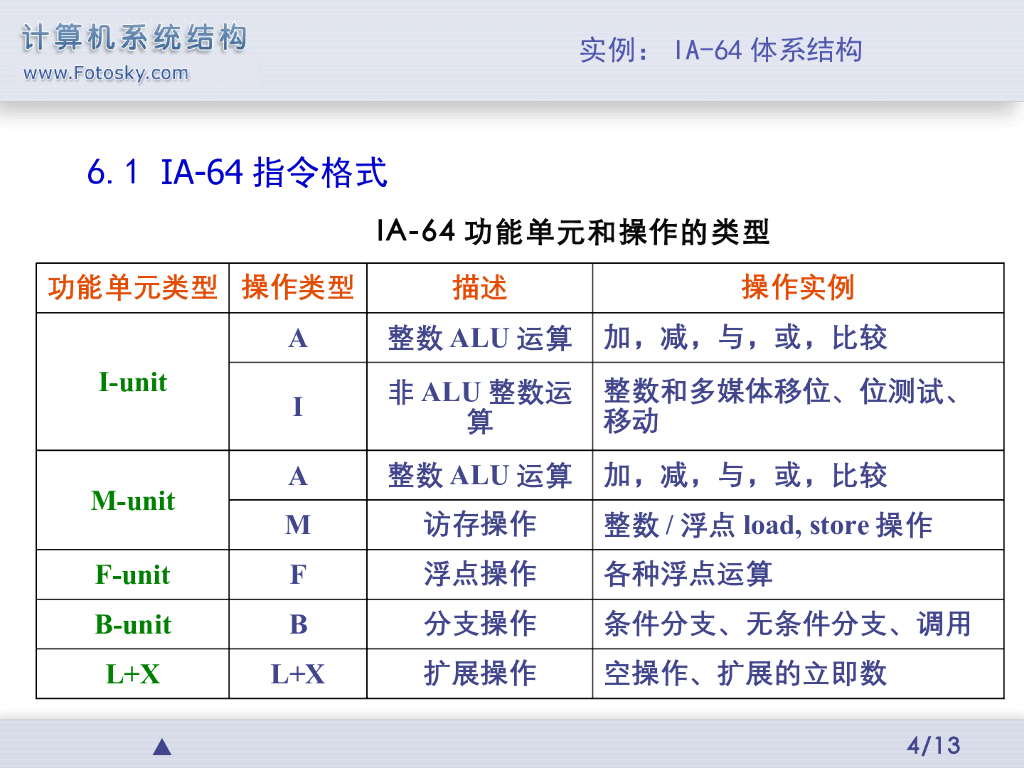Click the 操作实例 column header
The height and width of the screenshot is (768, 1024).
pos(797,288)
